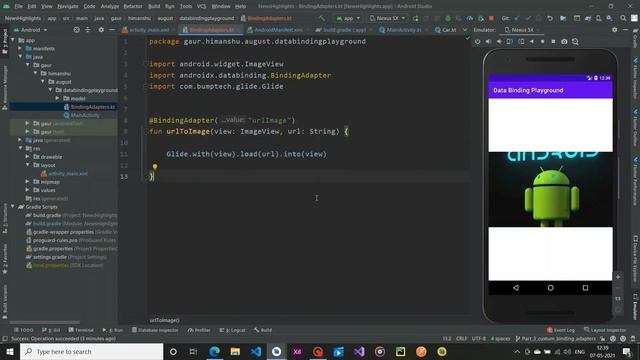Open File Explorer from the taskbar

(x=235, y=351)
